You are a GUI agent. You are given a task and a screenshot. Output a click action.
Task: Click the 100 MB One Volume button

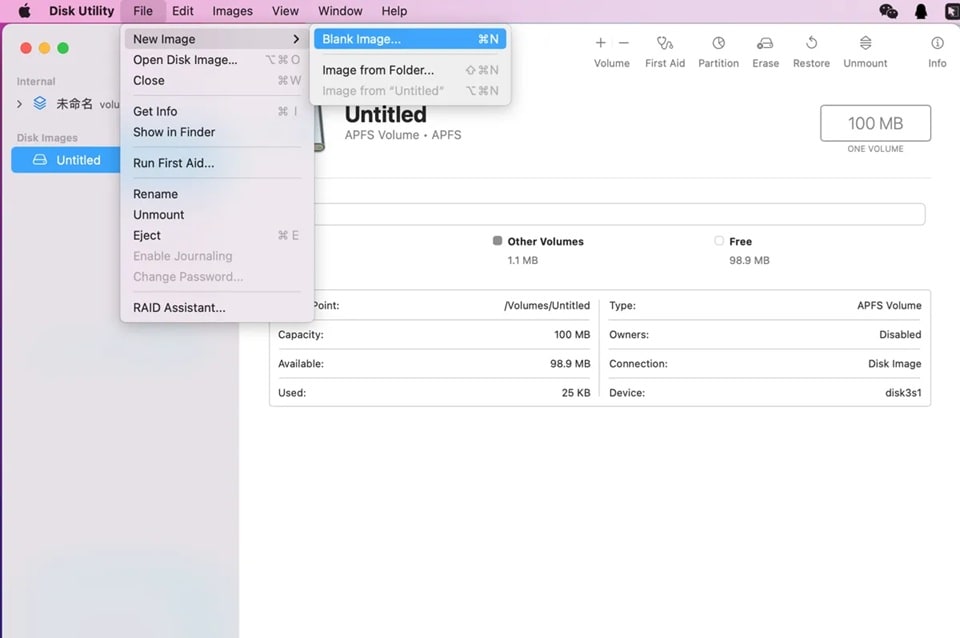pos(875,123)
